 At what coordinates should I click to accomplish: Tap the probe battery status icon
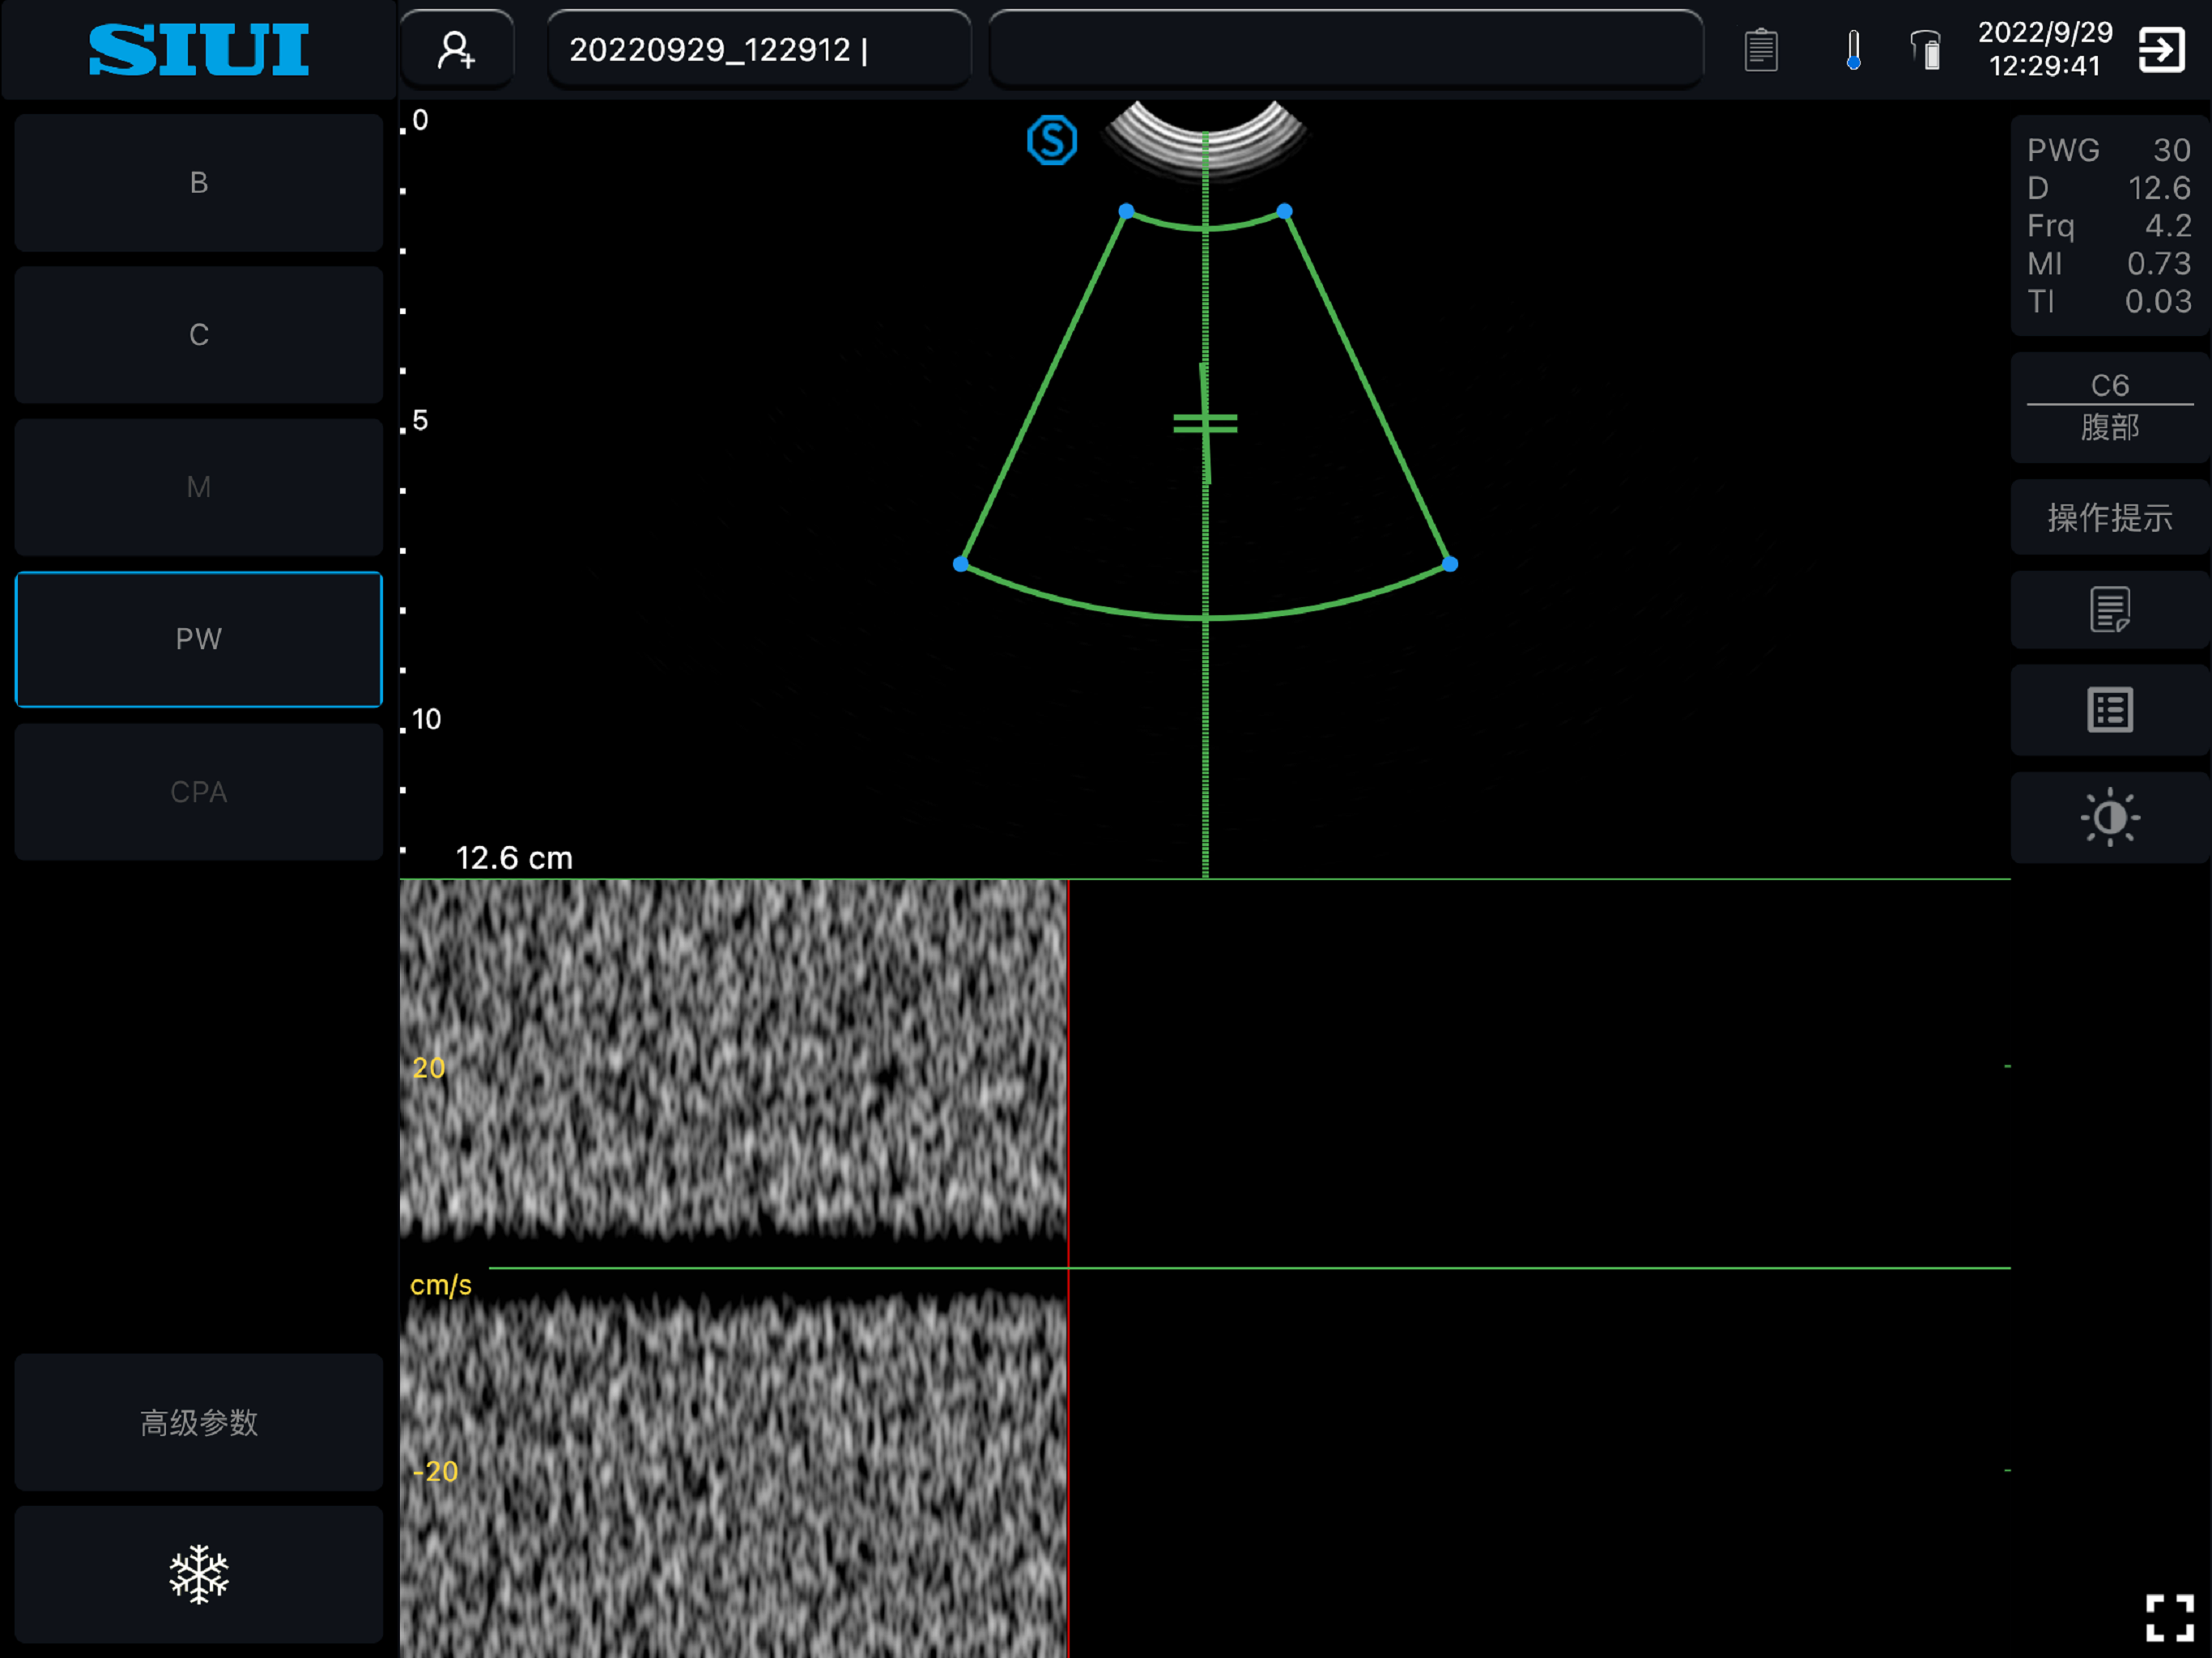(1926, 50)
